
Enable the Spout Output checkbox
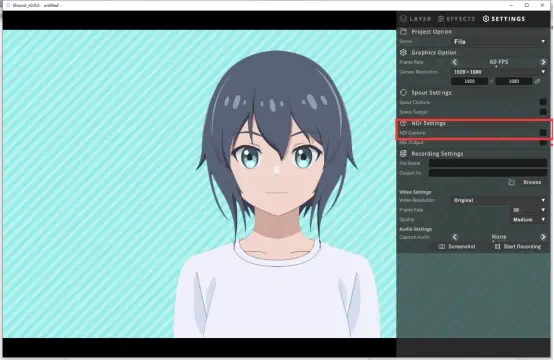click(543, 112)
